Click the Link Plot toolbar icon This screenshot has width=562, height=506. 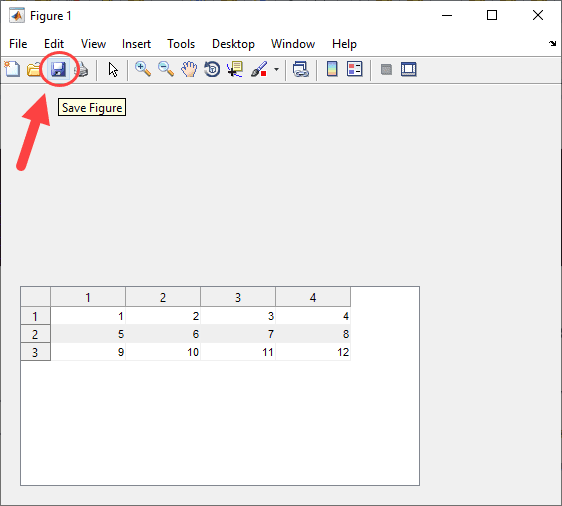point(300,69)
